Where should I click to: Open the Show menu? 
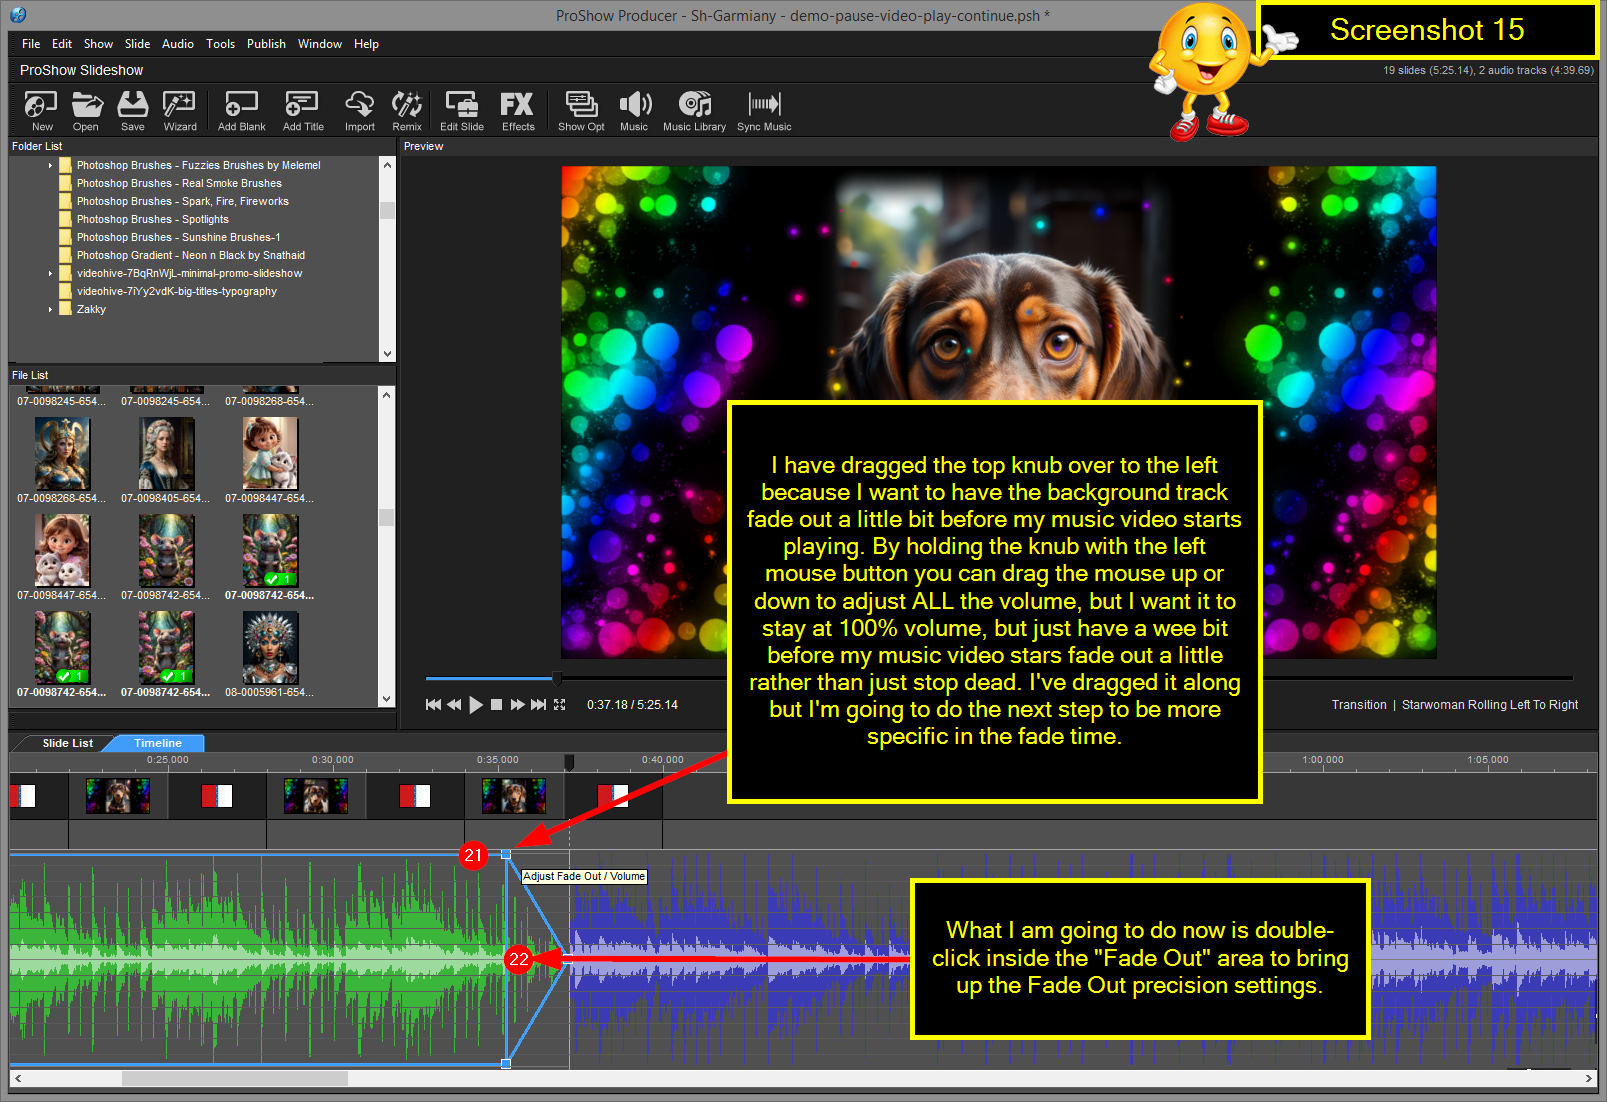coord(98,44)
